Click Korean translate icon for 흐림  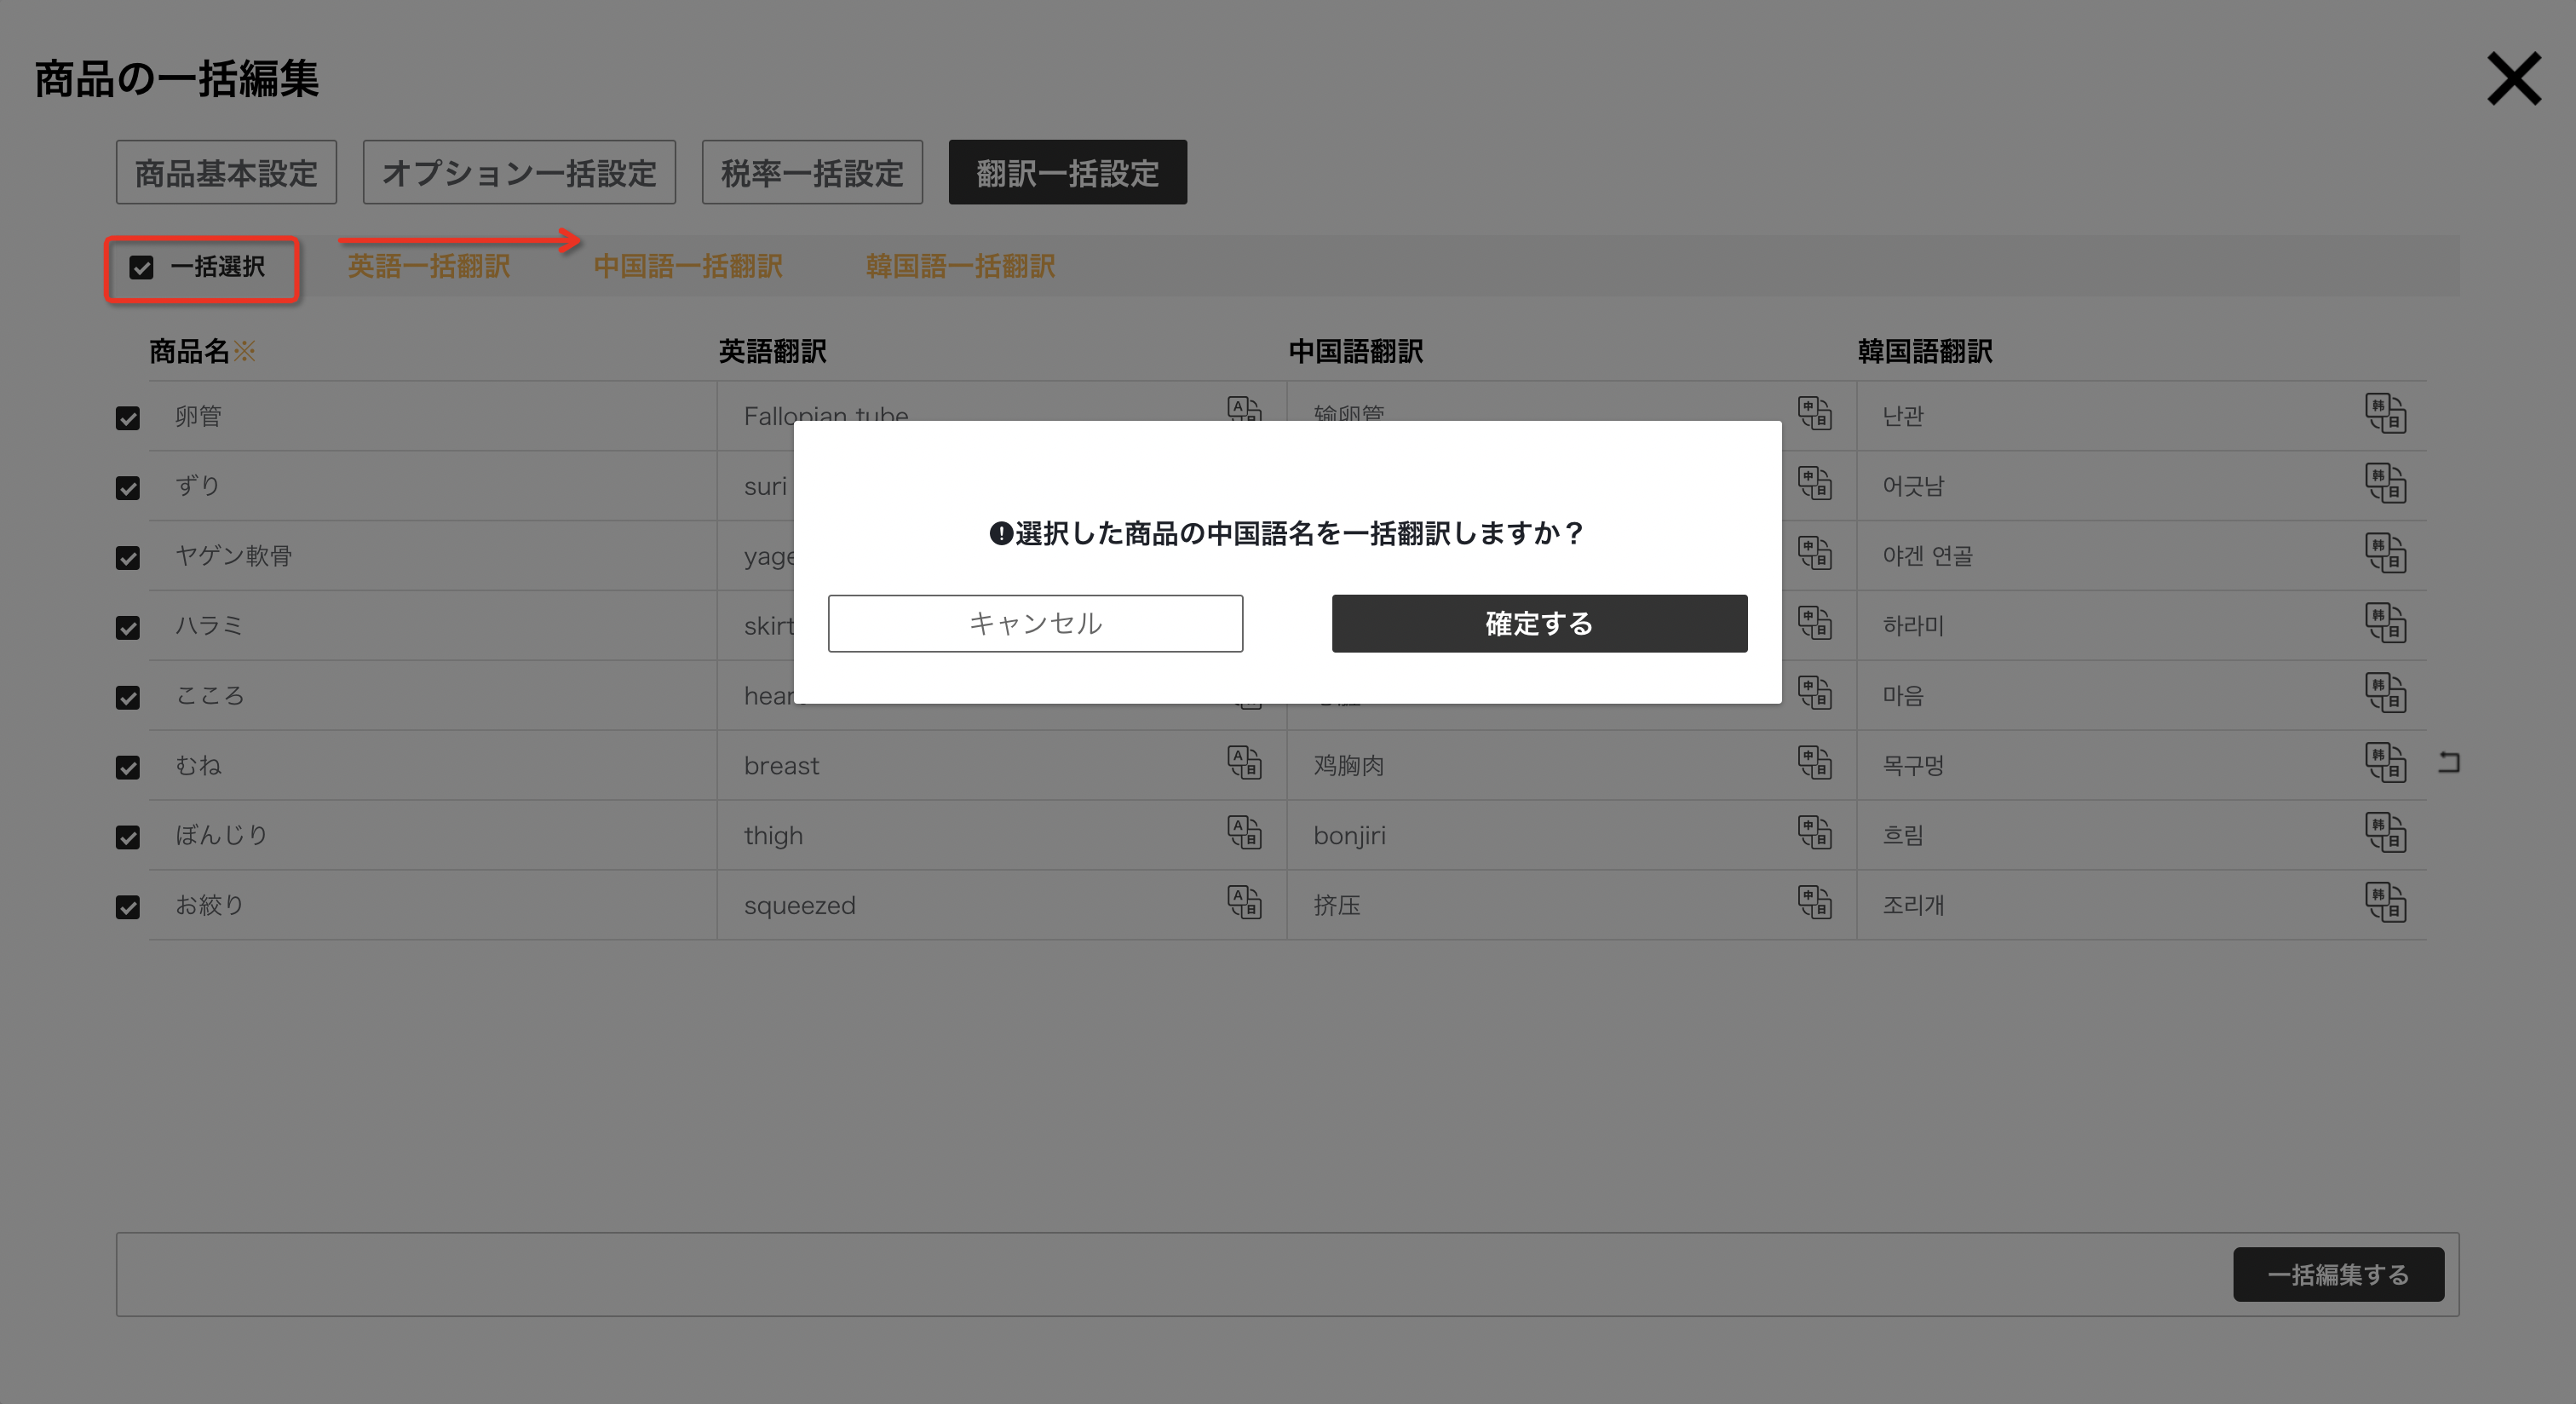click(x=2385, y=833)
